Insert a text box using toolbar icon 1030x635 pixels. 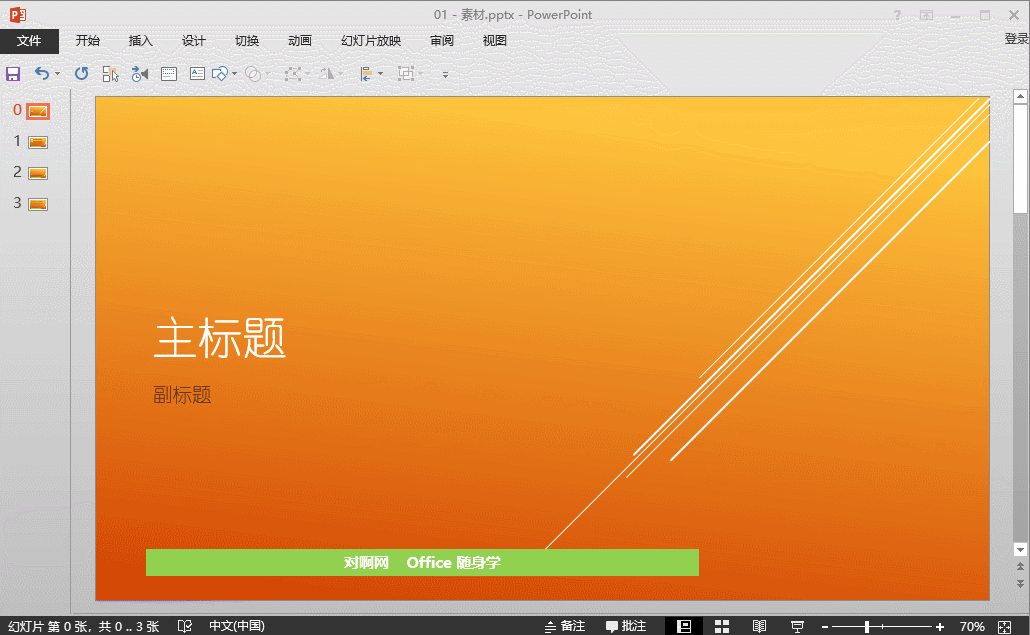[x=197, y=74]
